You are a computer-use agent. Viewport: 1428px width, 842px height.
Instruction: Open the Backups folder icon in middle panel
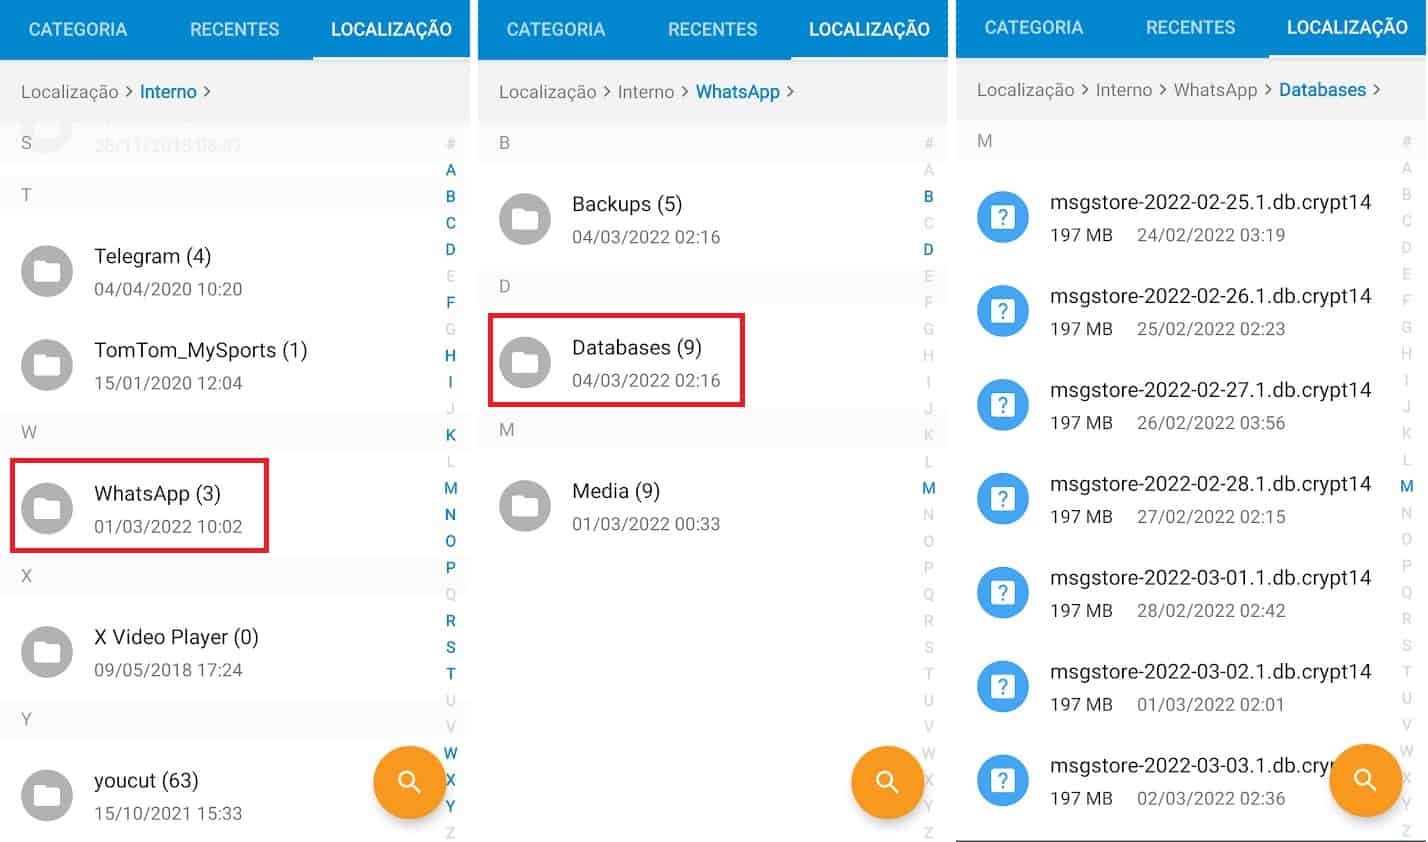(x=525, y=219)
